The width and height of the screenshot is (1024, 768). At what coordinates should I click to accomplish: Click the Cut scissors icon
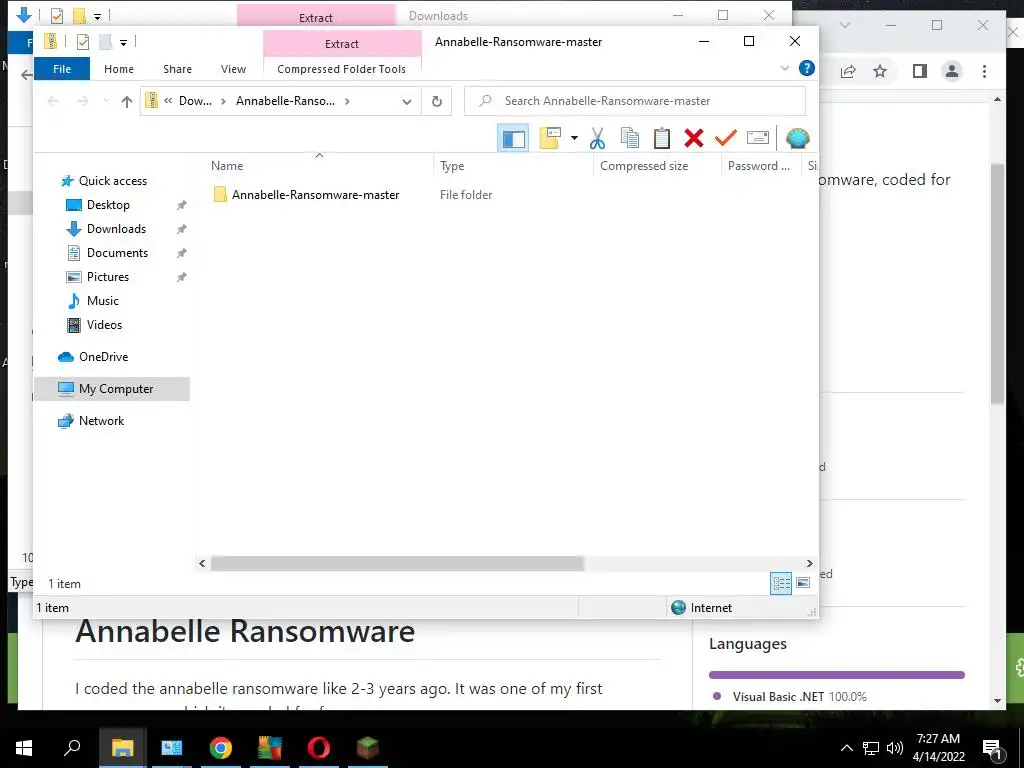[x=597, y=138]
